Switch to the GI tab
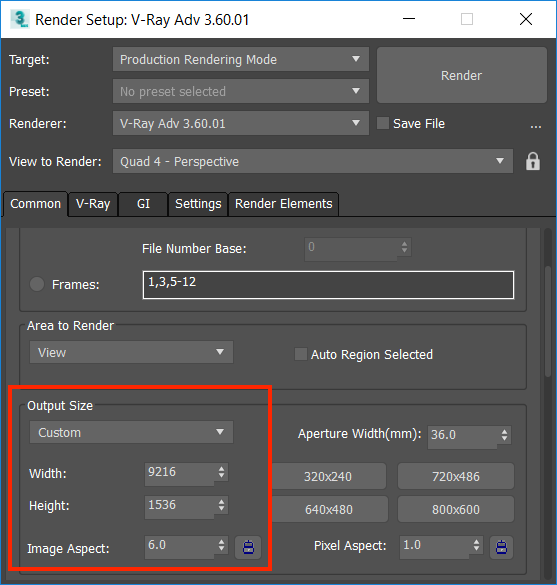Viewport: 557px width, 585px height. pos(143,204)
